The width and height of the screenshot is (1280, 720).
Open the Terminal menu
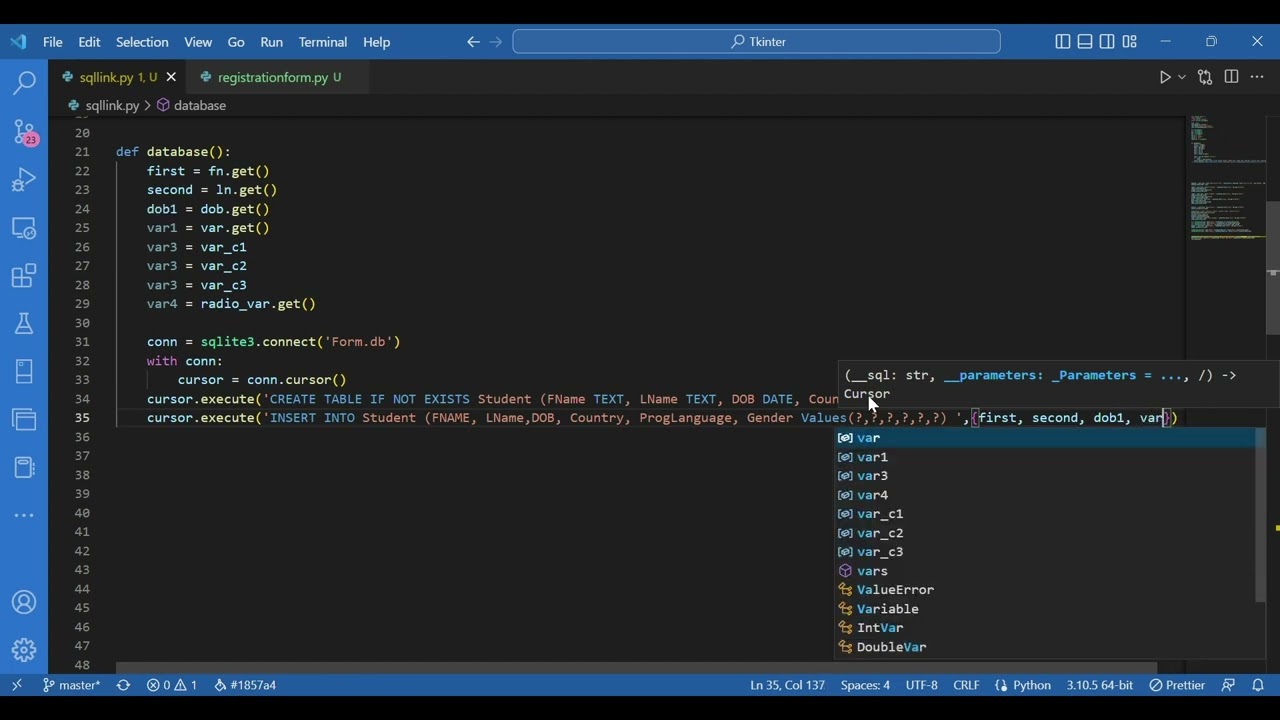point(322,42)
